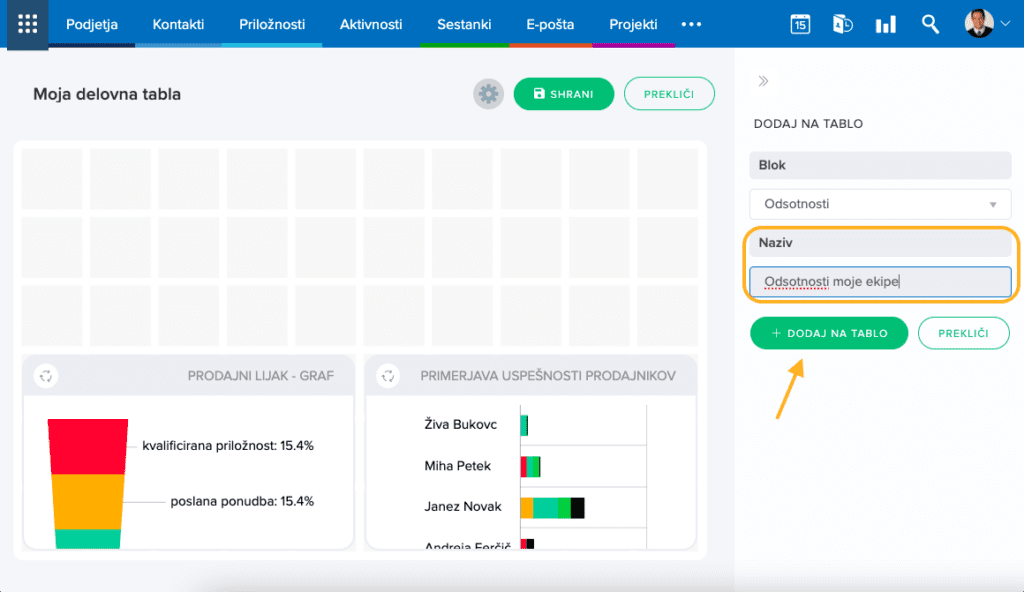The width and height of the screenshot is (1024, 592).
Task: Open the app grid launcher menu
Action: [x=27, y=24]
